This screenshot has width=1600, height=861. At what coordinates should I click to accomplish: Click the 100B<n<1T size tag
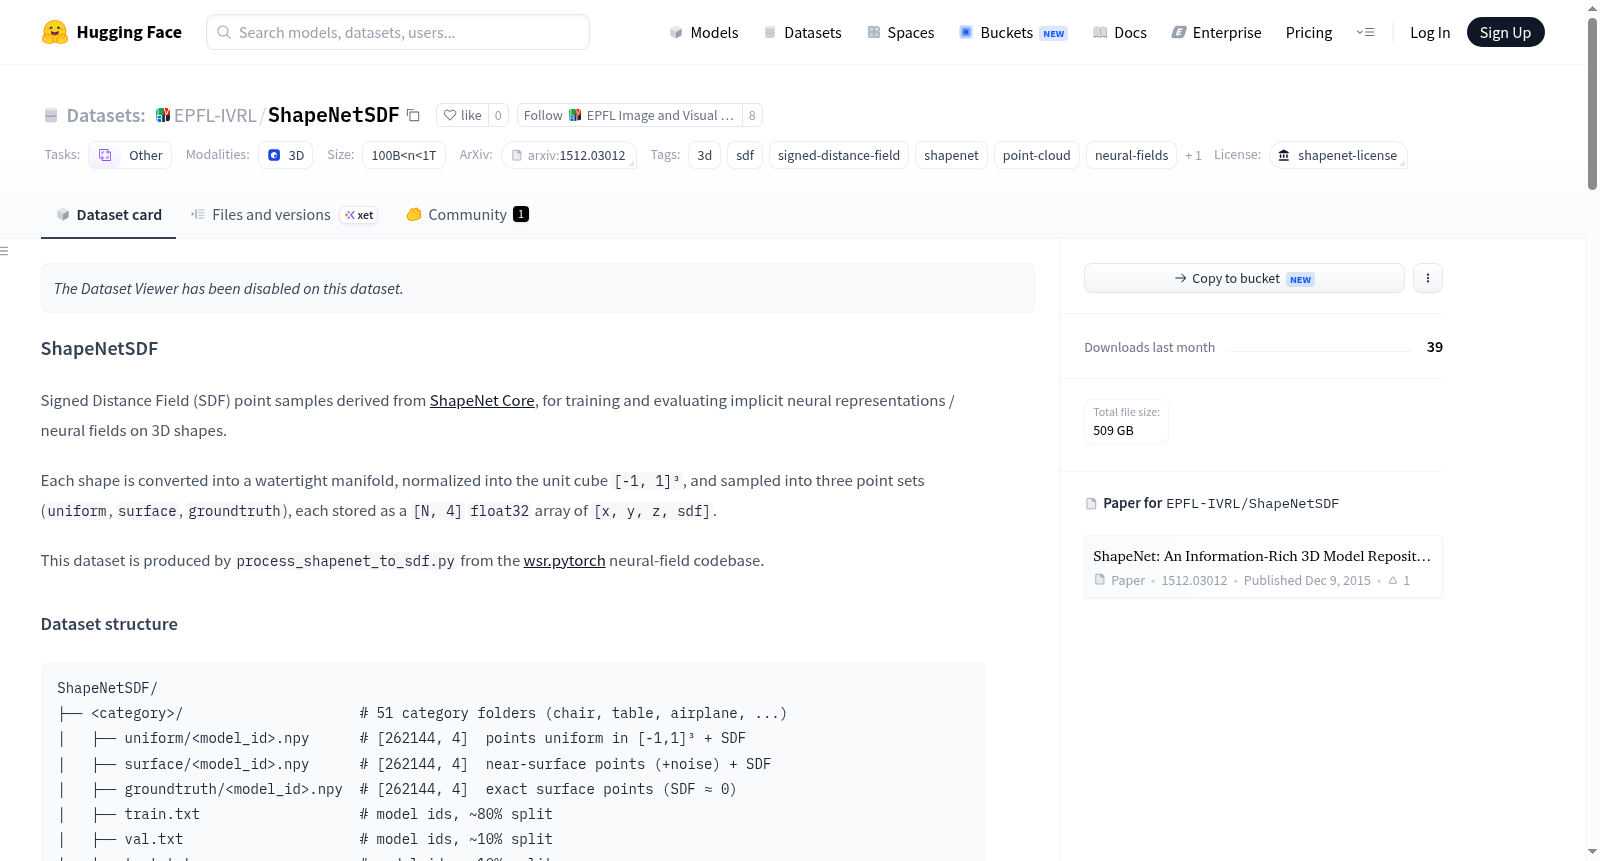point(404,155)
